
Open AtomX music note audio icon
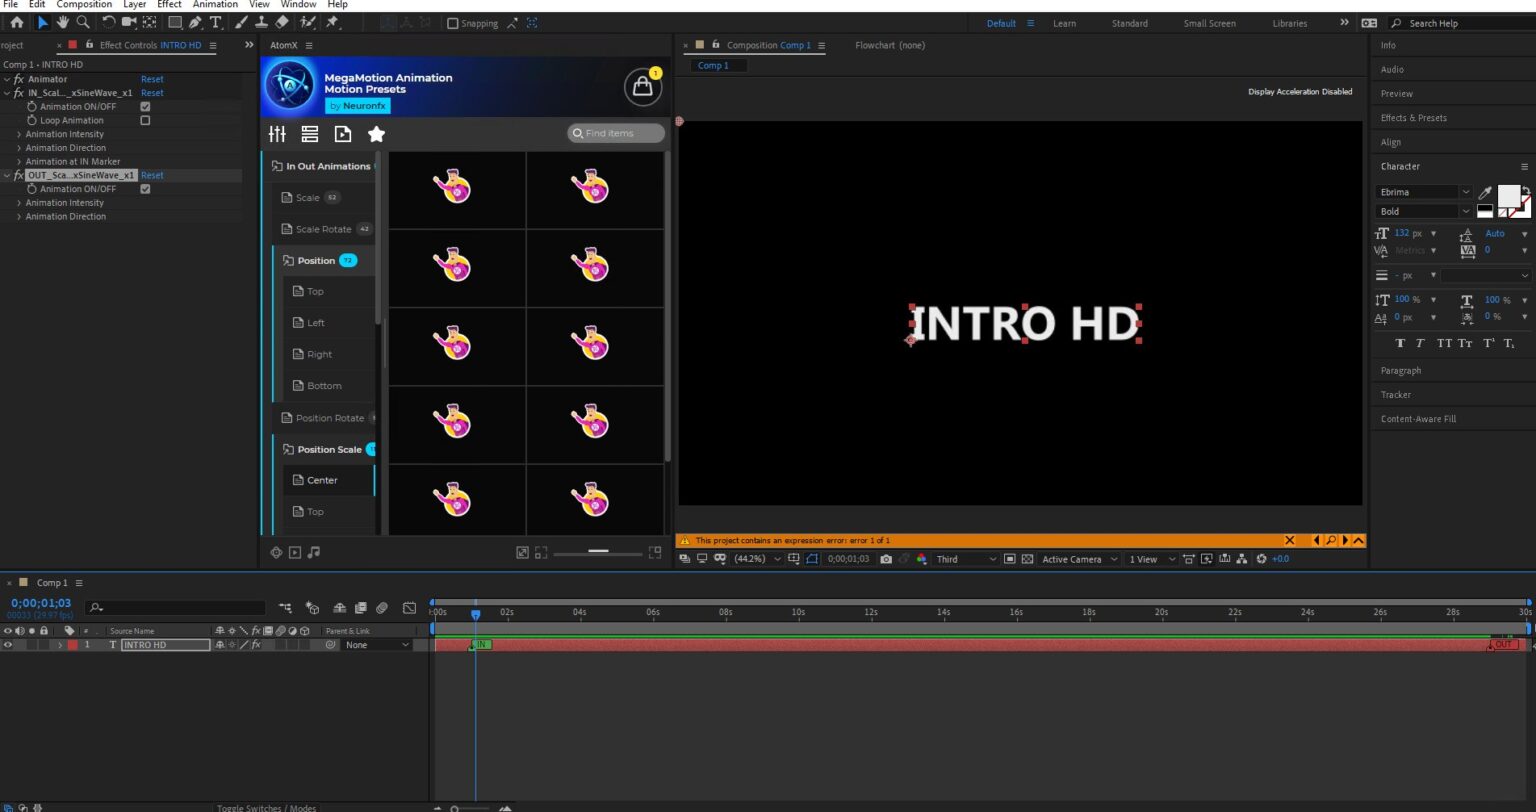point(314,552)
